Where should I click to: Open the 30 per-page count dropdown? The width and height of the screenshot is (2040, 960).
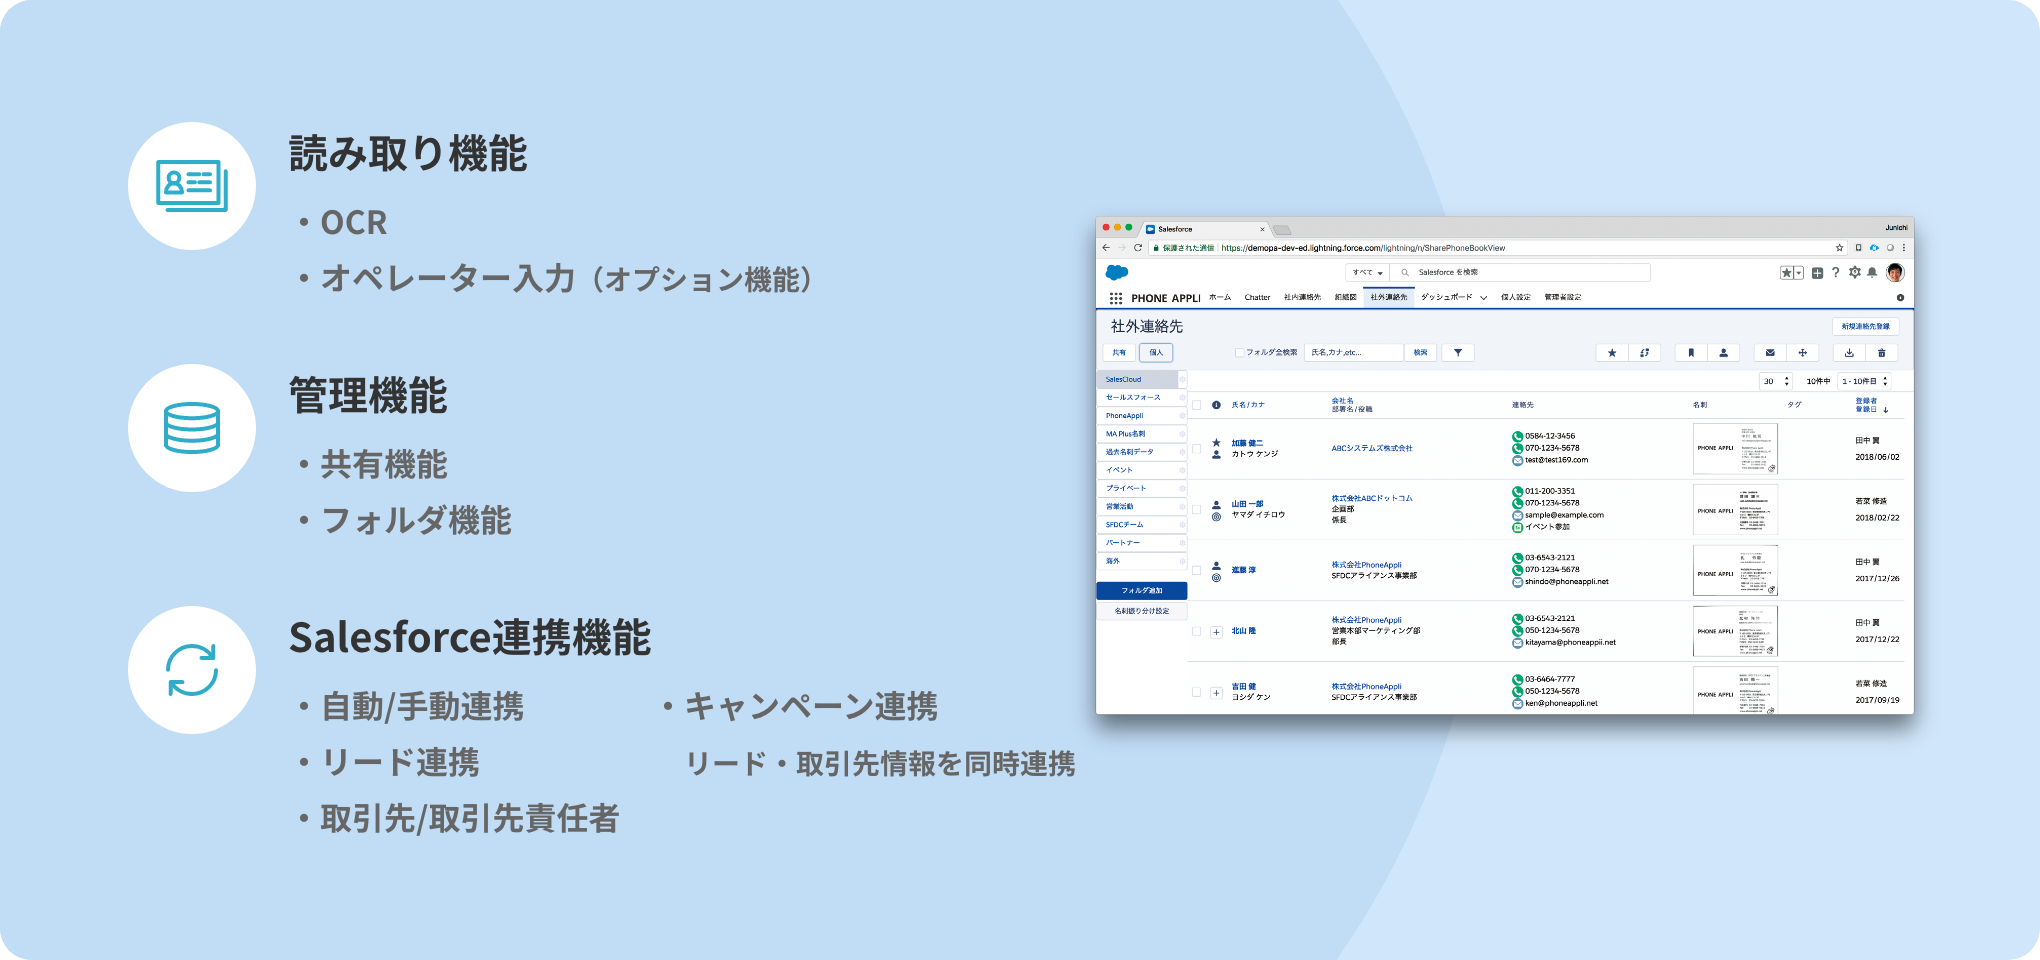coord(1775,381)
